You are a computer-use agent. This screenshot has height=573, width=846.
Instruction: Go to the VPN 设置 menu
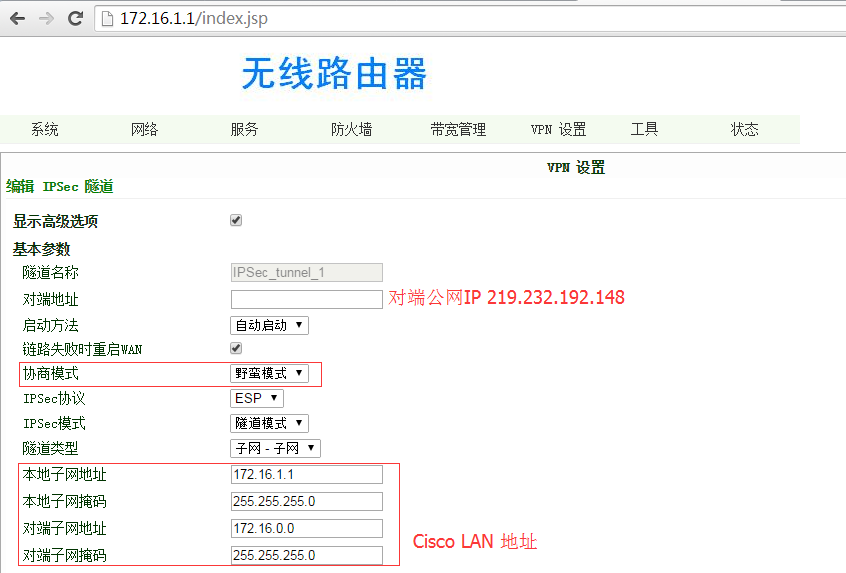[x=558, y=129]
